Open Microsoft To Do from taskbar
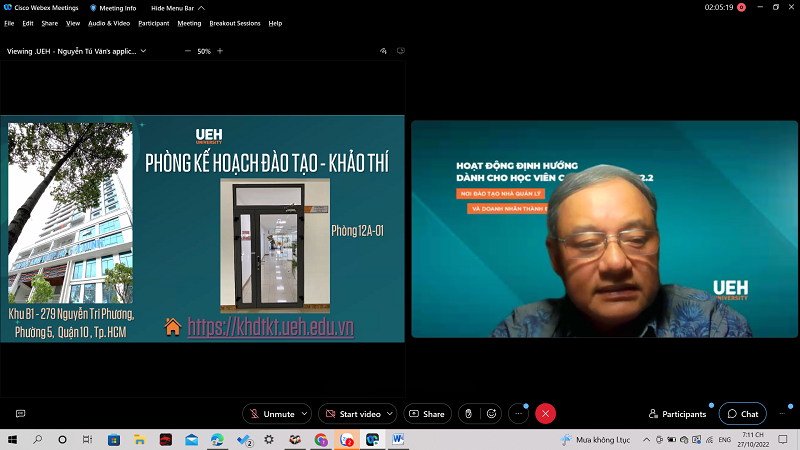 click(244, 440)
